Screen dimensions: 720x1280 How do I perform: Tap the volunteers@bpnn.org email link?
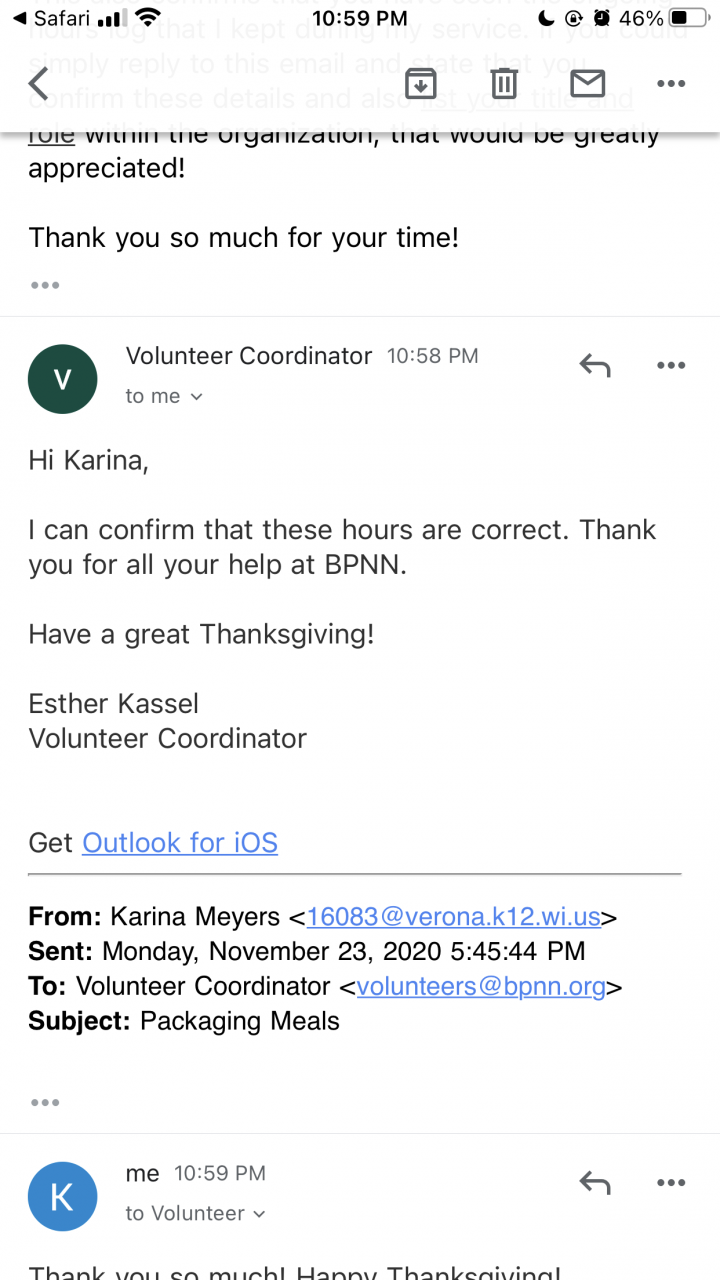481,987
